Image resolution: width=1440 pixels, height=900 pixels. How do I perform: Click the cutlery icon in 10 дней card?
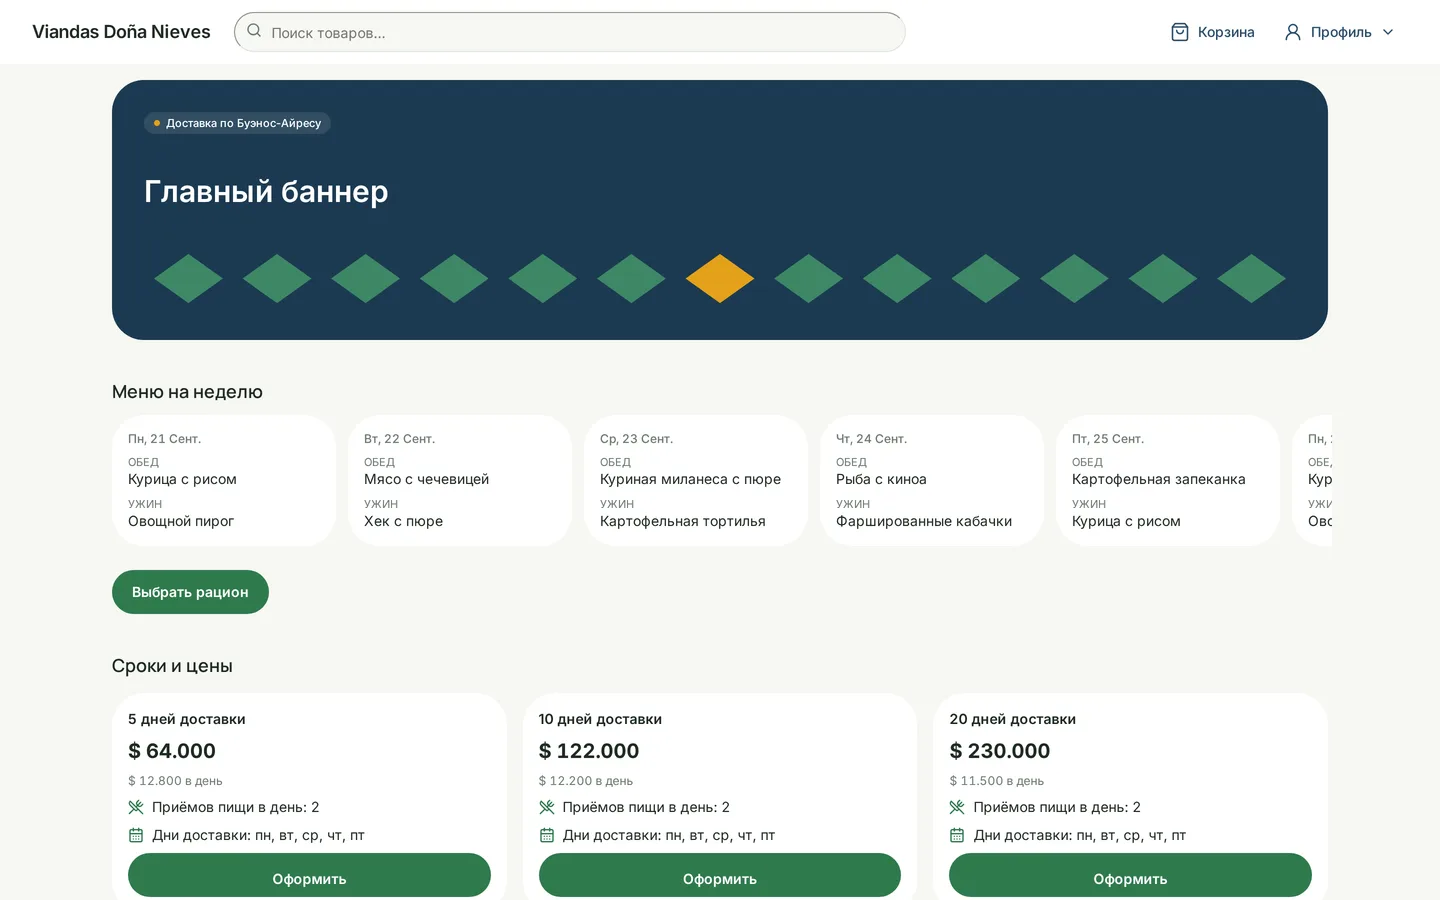tap(547, 807)
